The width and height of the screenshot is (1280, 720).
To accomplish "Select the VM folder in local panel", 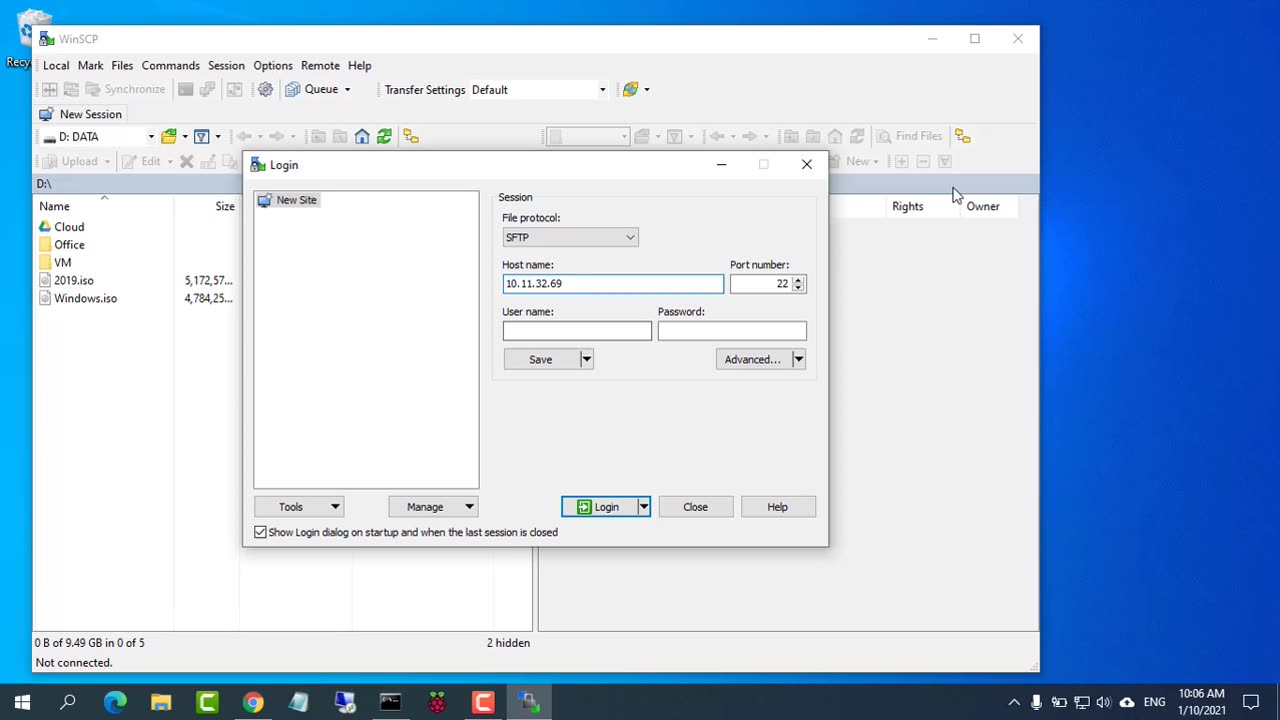I will (x=55, y=263).
